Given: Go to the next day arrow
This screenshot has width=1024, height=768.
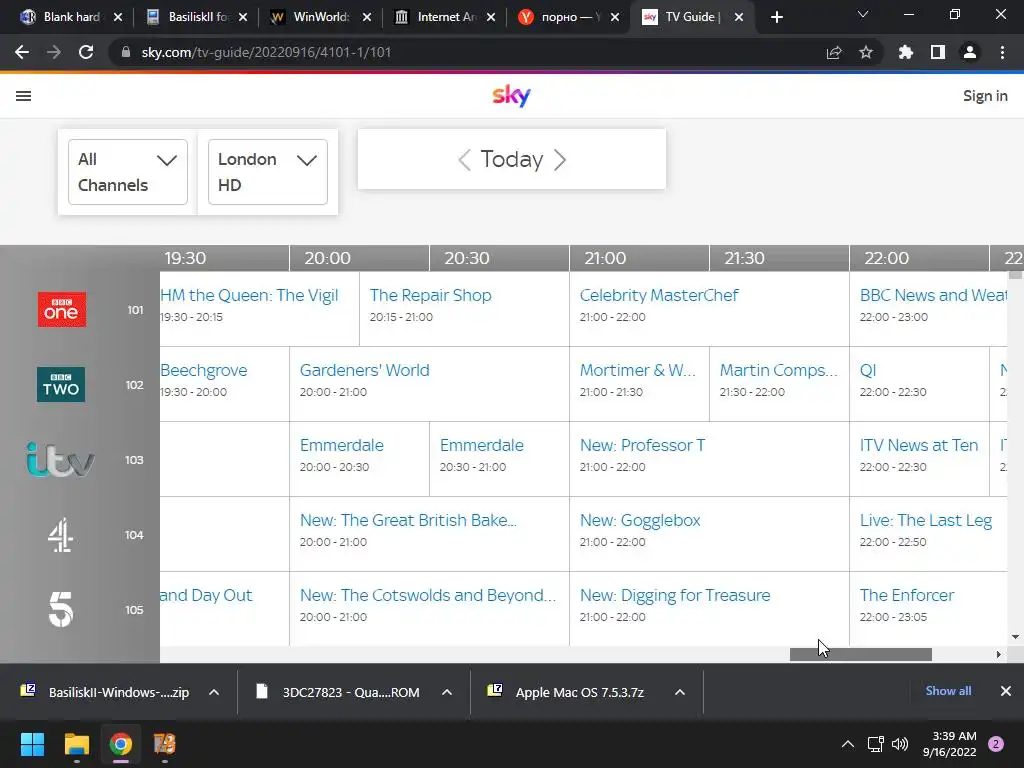Looking at the screenshot, I should 560,159.
